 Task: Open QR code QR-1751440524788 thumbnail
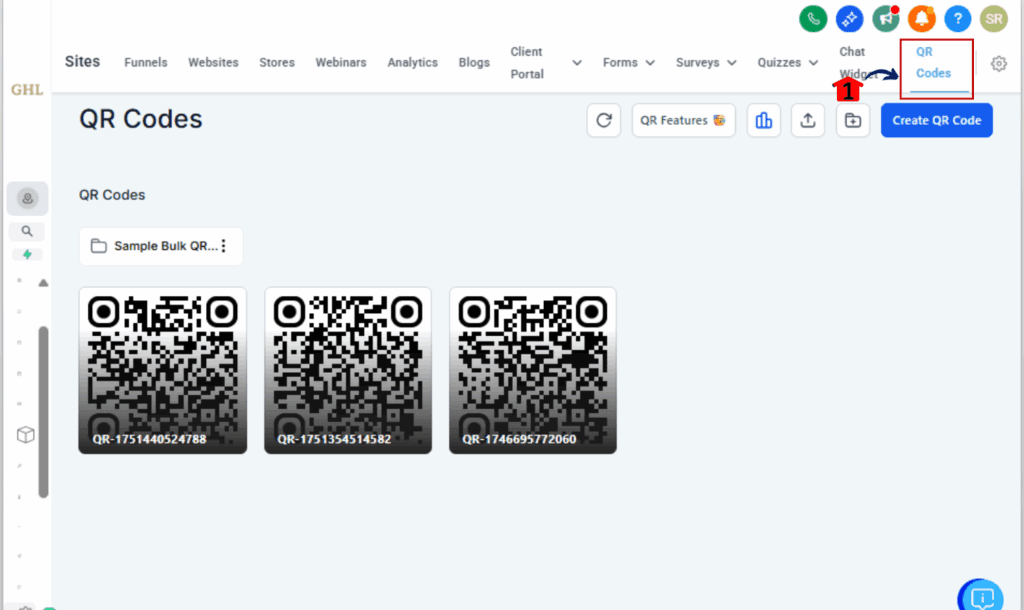click(x=163, y=370)
